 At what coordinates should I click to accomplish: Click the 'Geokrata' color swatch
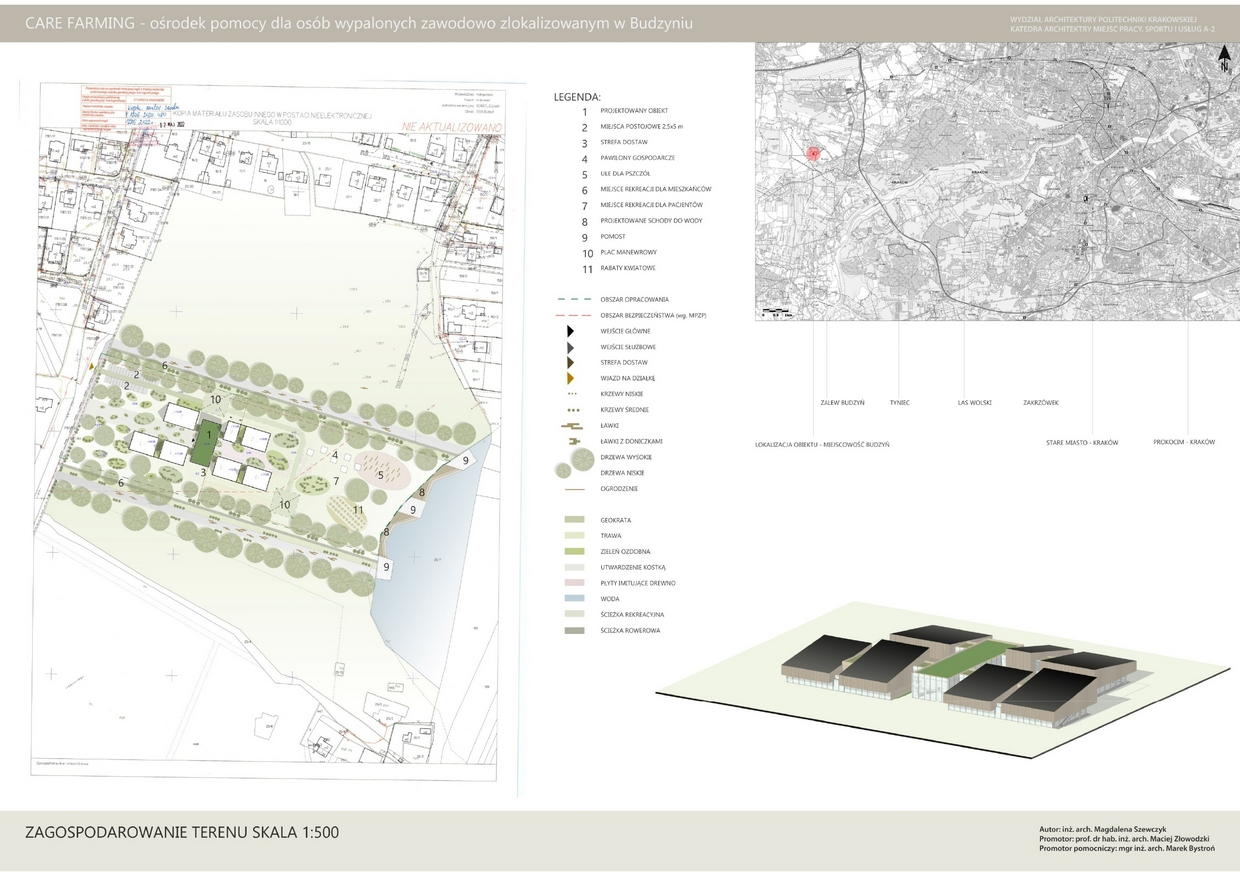point(574,520)
